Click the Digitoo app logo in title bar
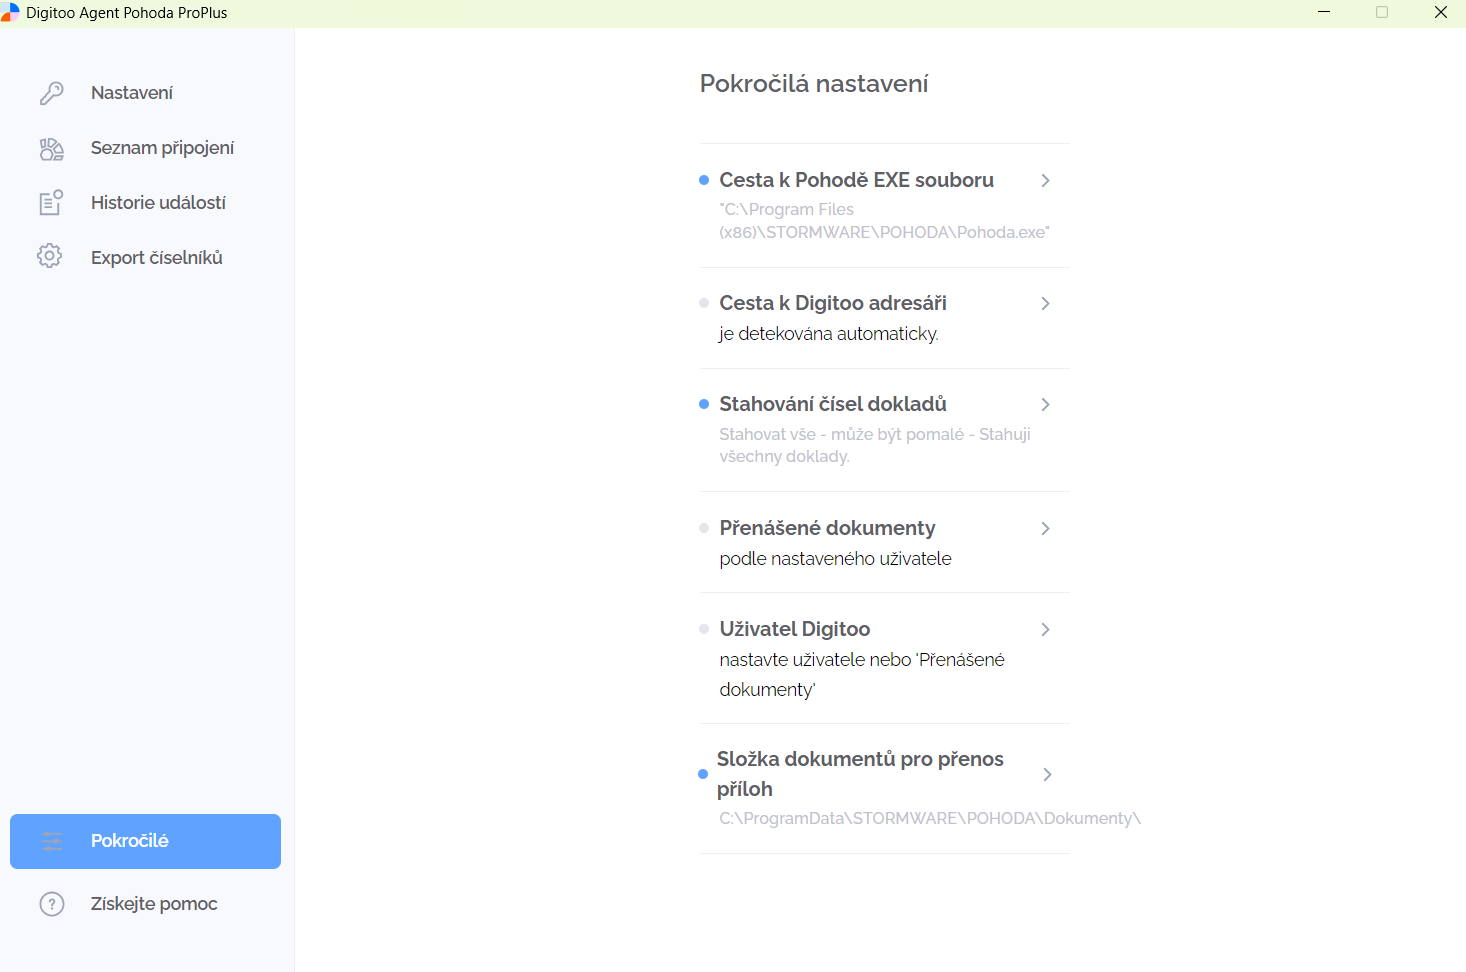 point(10,12)
